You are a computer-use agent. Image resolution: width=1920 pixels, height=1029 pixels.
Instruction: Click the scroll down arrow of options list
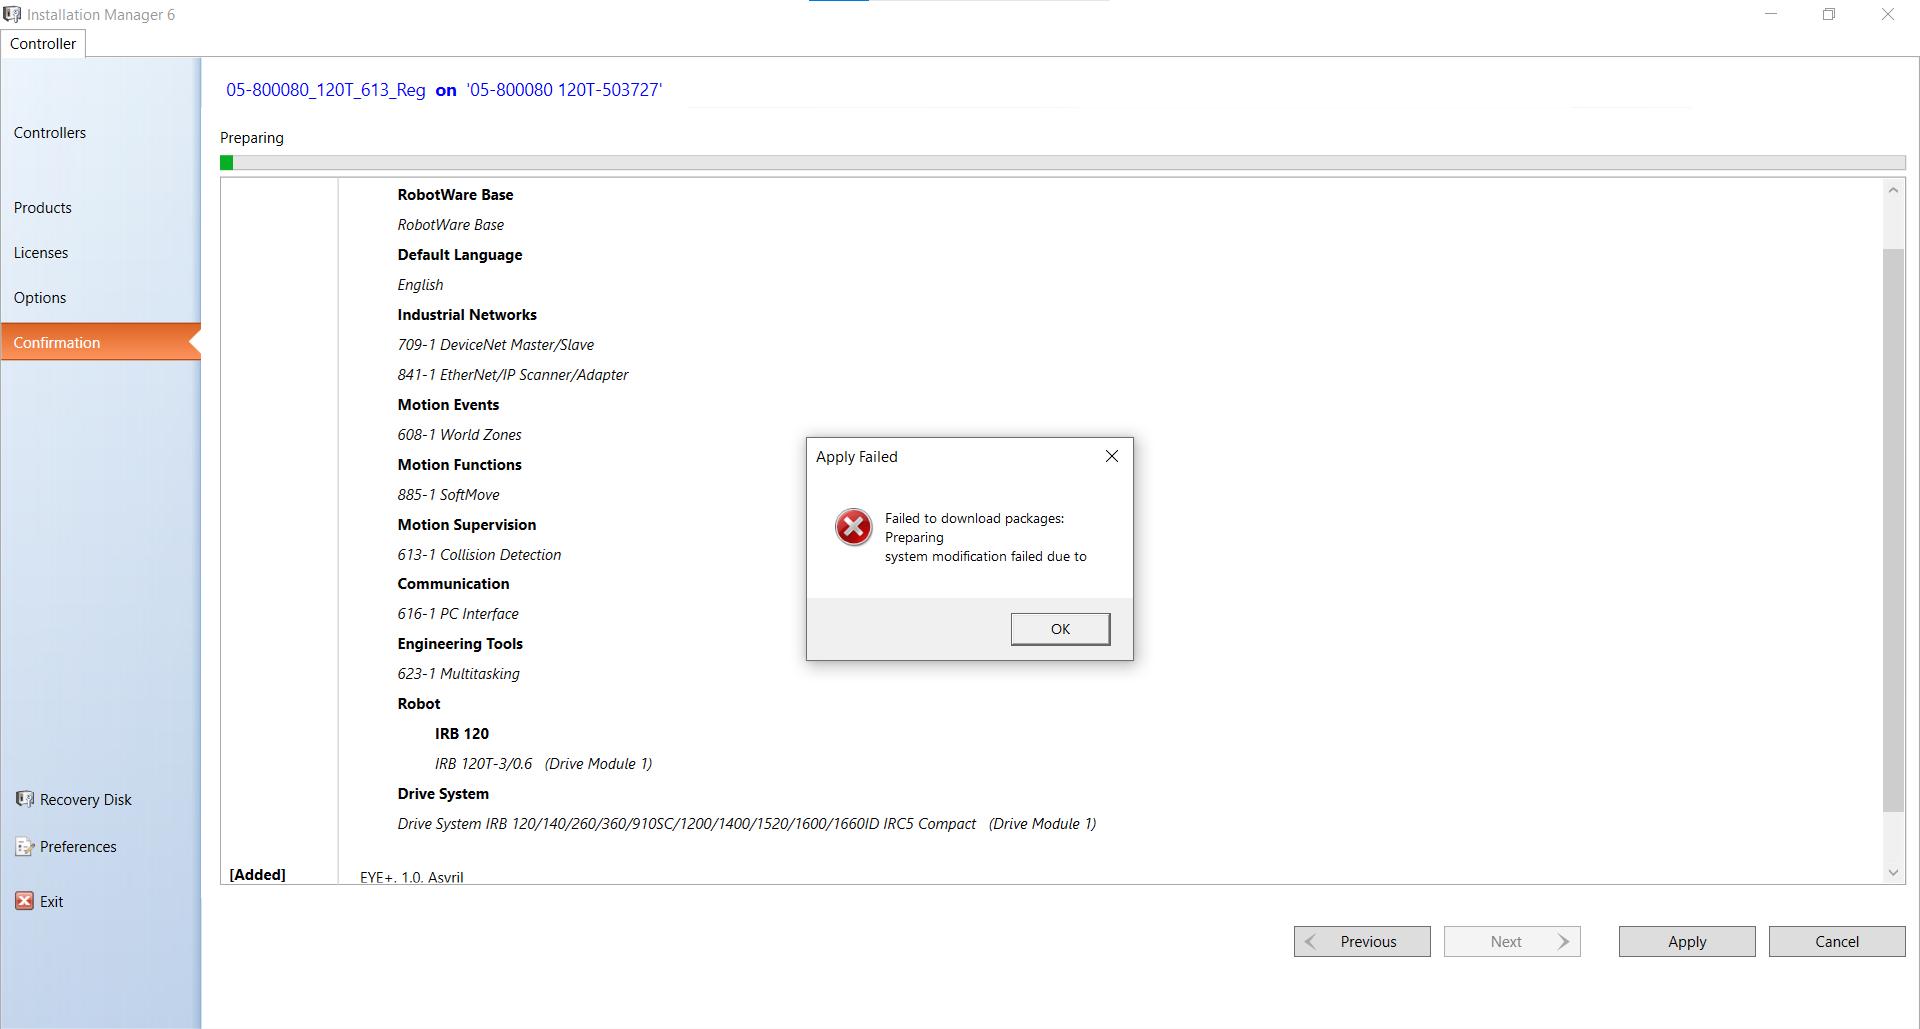pos(1893,872)
